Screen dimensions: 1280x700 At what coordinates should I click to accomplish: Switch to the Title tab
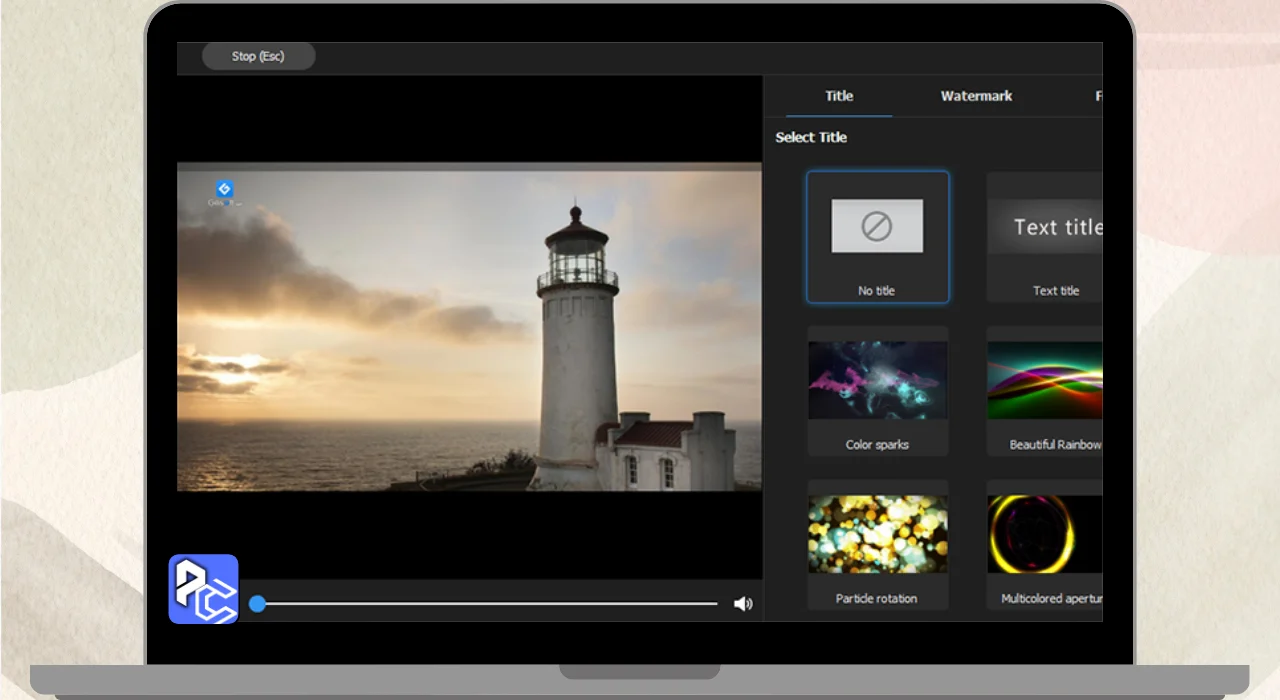pyautogui.click(x=838, y=96)
